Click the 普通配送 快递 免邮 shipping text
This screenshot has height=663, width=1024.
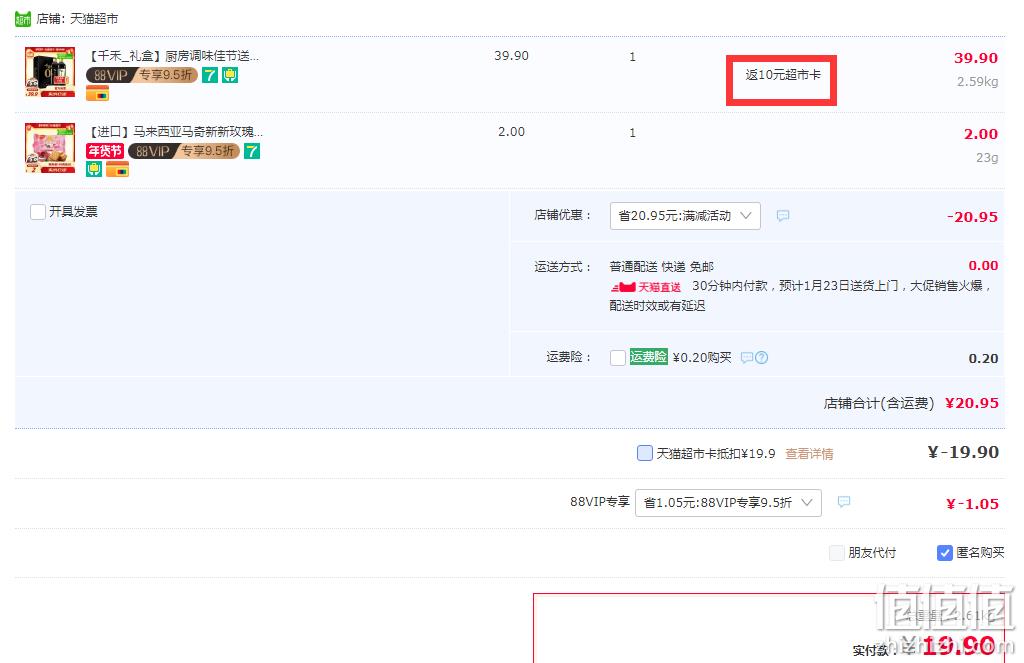(662, 267)
